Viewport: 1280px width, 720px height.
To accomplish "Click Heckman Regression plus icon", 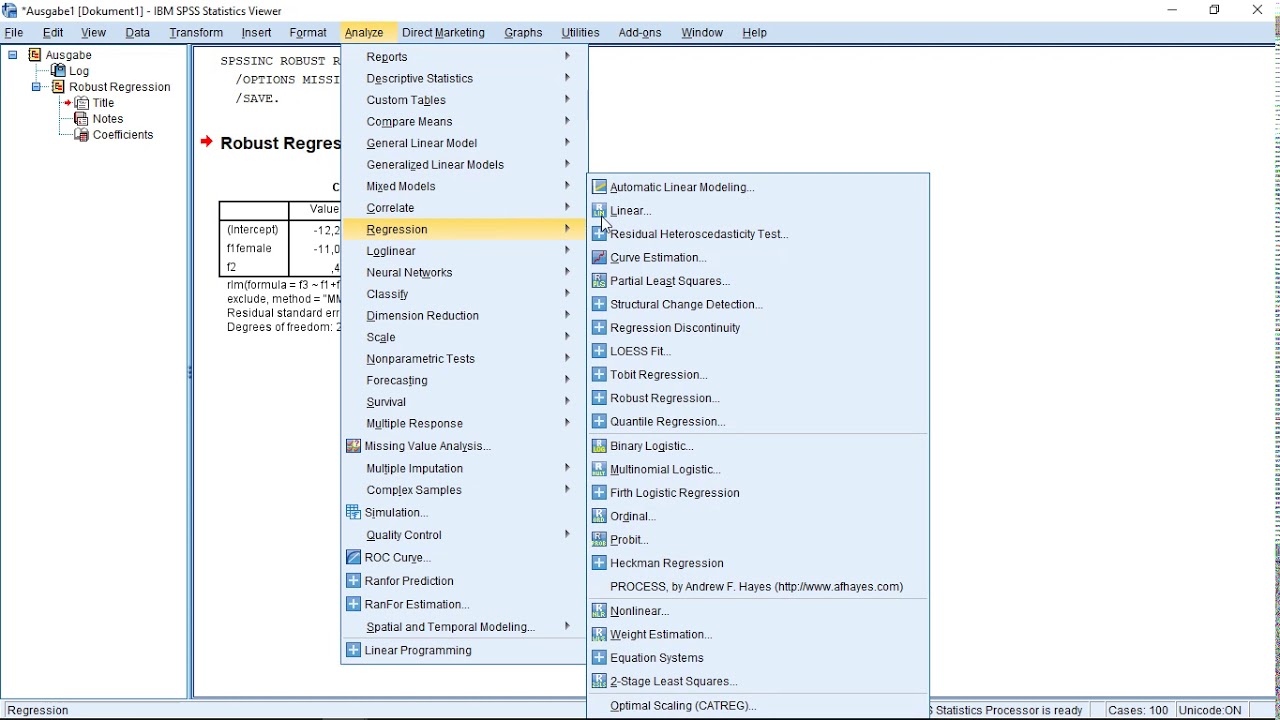I will coord(600,564).
